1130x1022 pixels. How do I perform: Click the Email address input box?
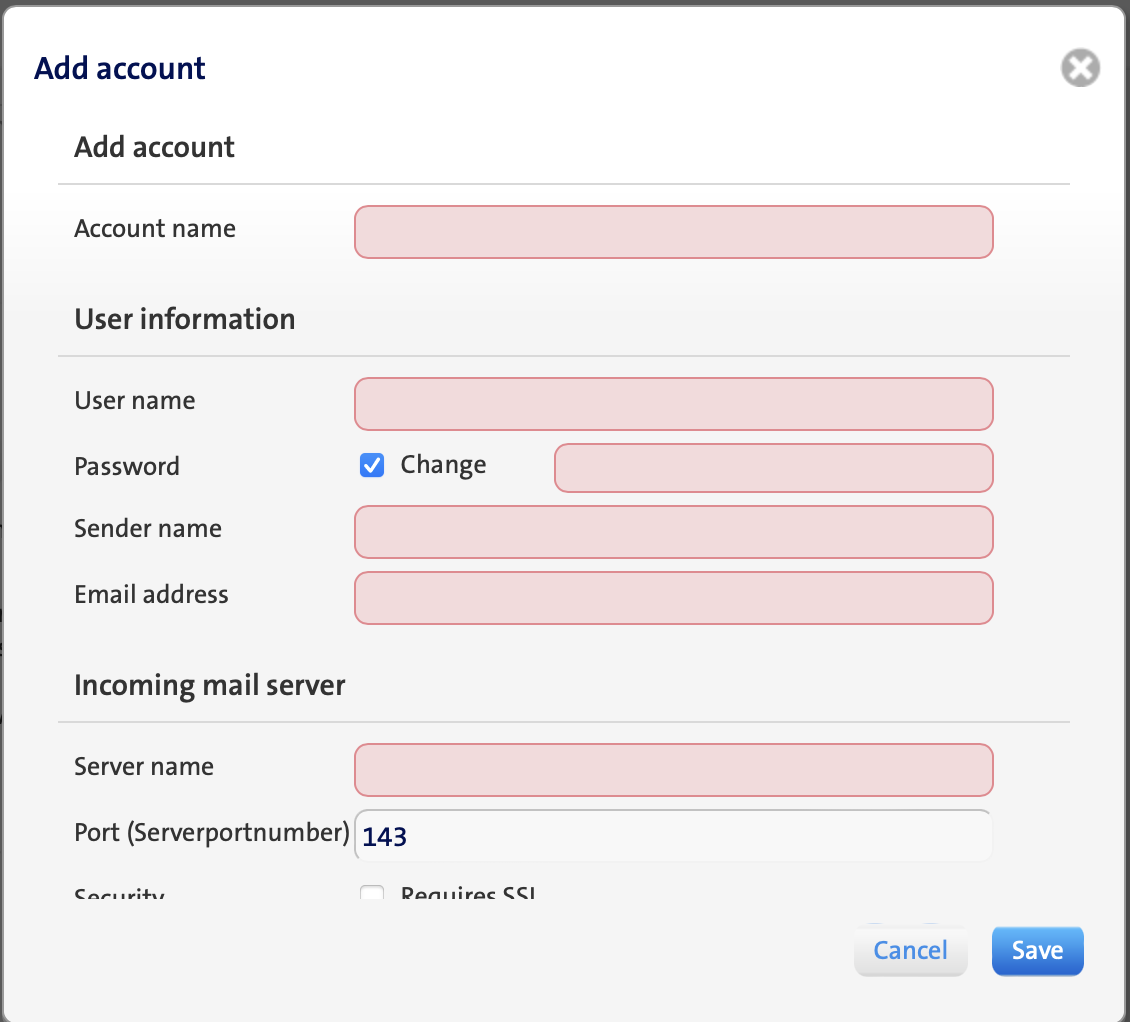pos(673,598)
